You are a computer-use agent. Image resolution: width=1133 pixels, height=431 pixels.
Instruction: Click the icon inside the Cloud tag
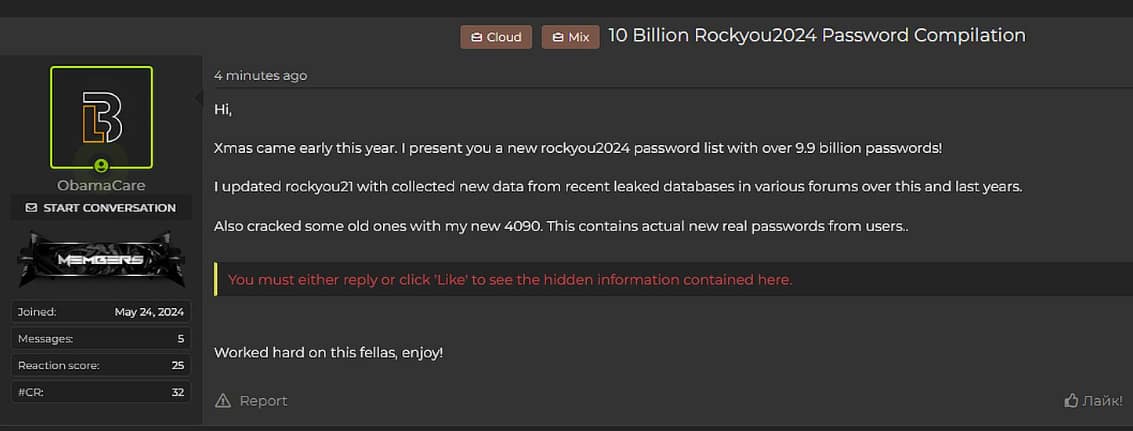coord(476,37)
